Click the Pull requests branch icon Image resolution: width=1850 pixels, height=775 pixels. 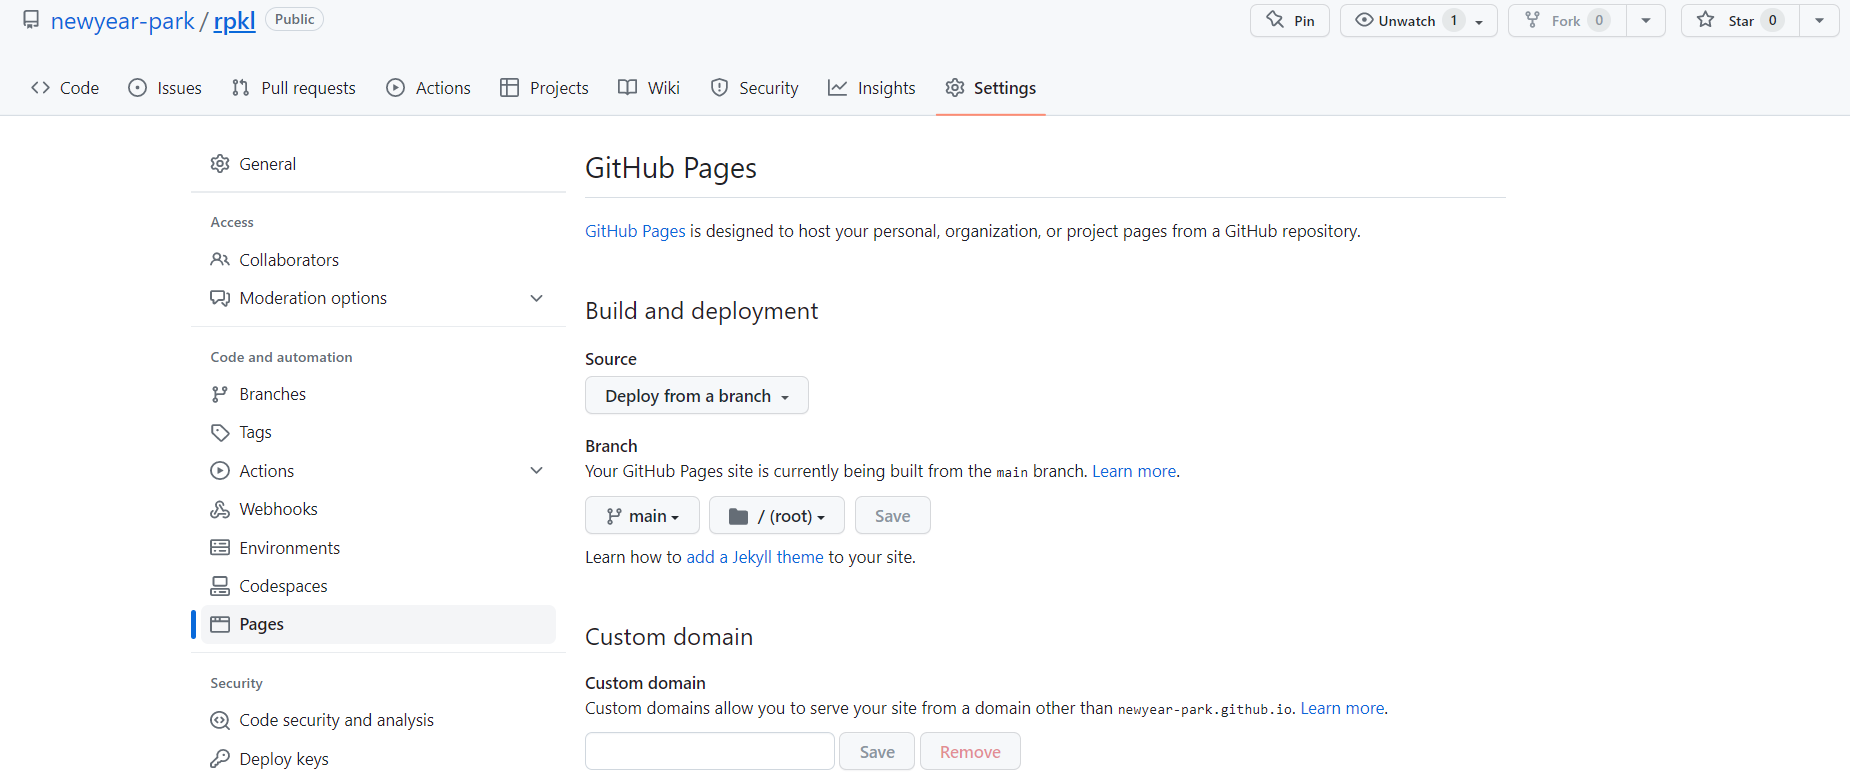[x=240, y=88]
